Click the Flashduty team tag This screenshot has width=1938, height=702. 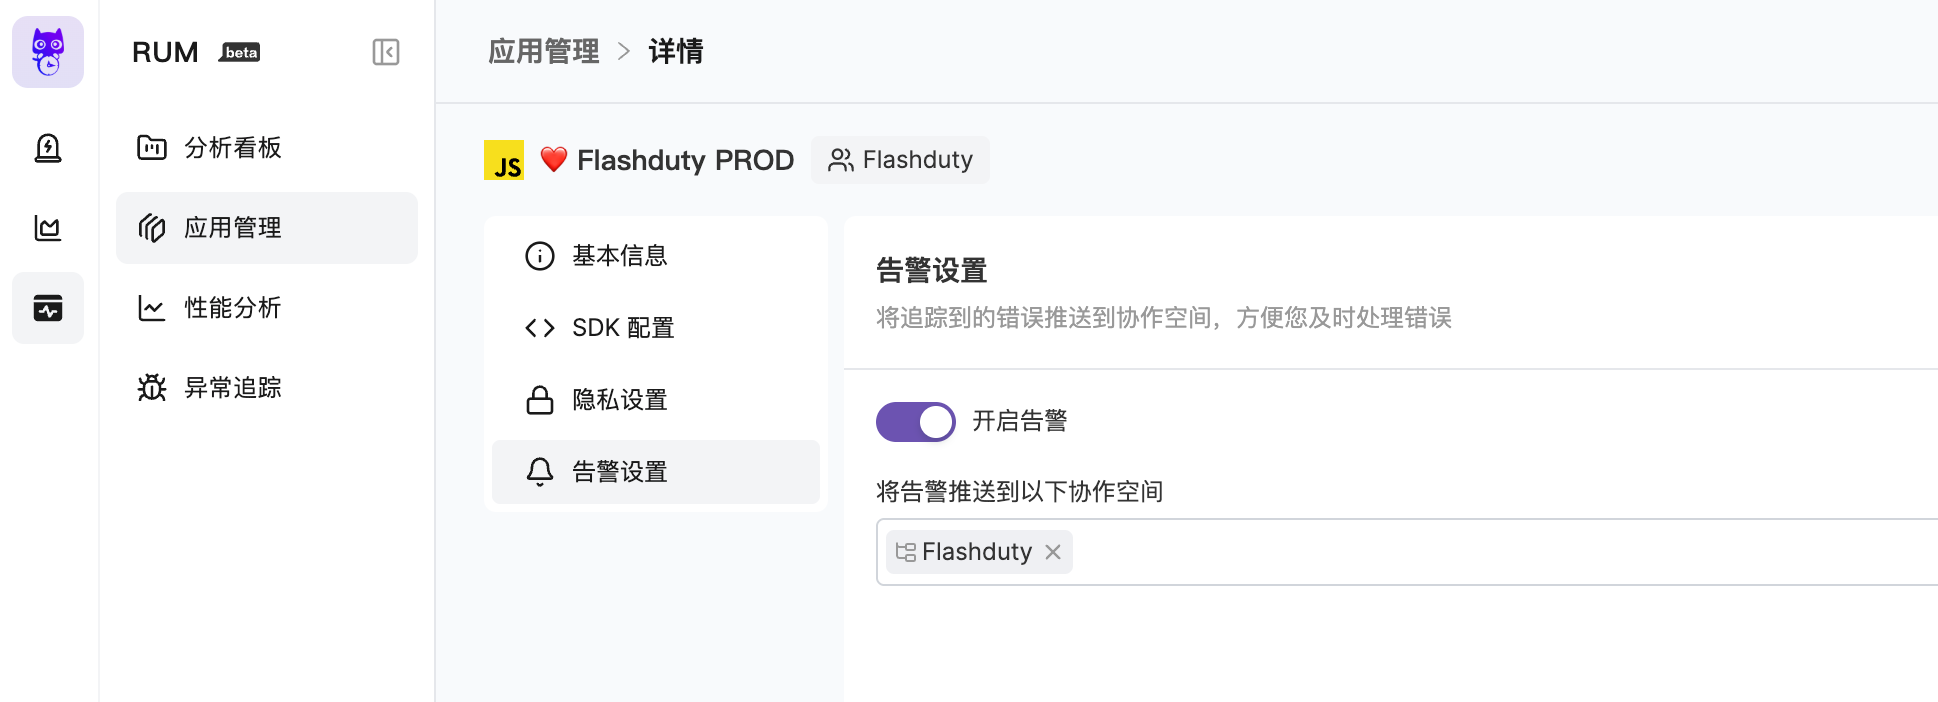900,160
